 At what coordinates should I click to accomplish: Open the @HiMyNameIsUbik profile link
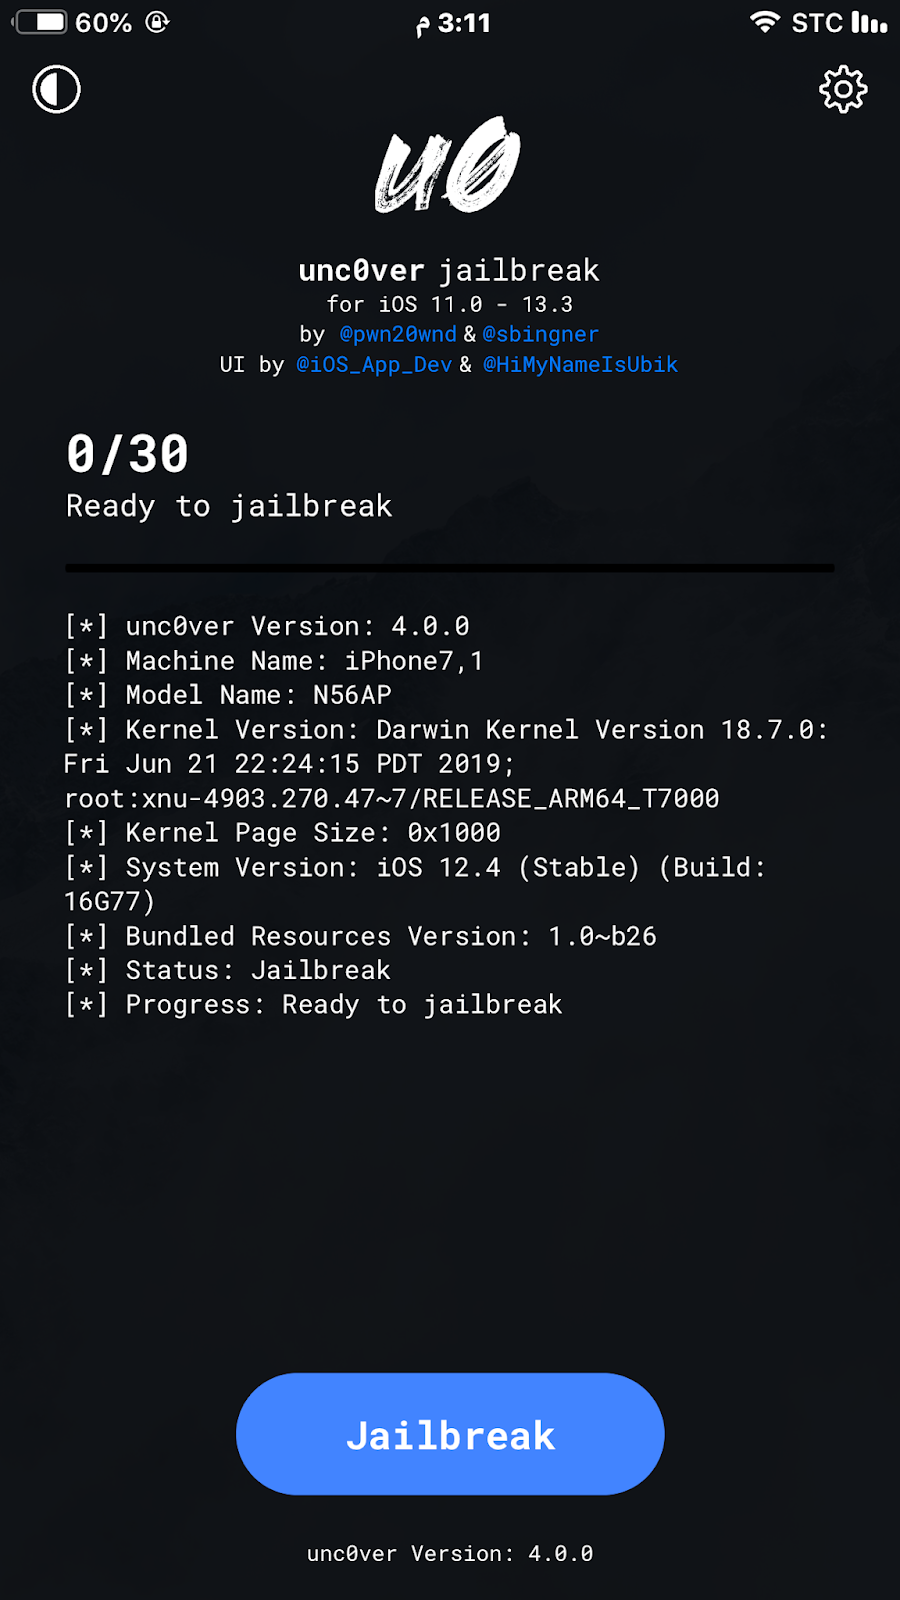(x=580, y=364)
